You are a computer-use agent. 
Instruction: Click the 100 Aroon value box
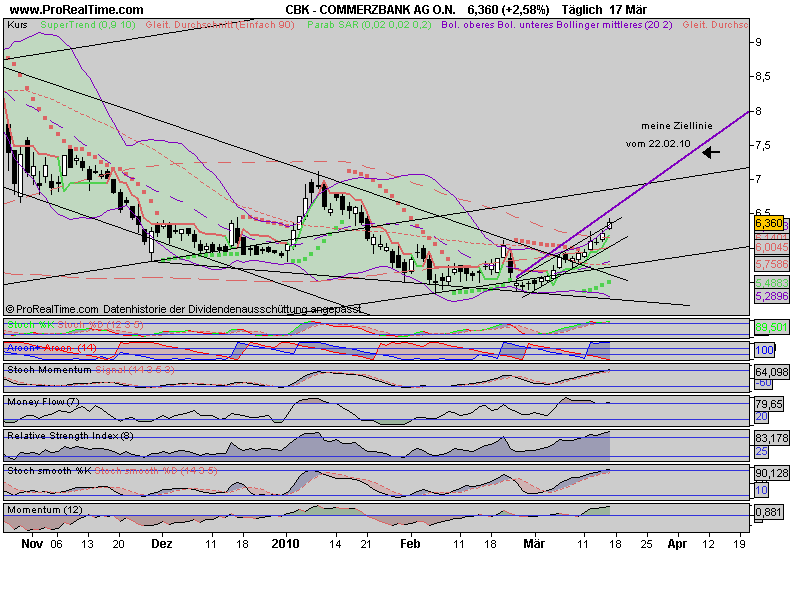pyautogui.click(x=764, y=350)
